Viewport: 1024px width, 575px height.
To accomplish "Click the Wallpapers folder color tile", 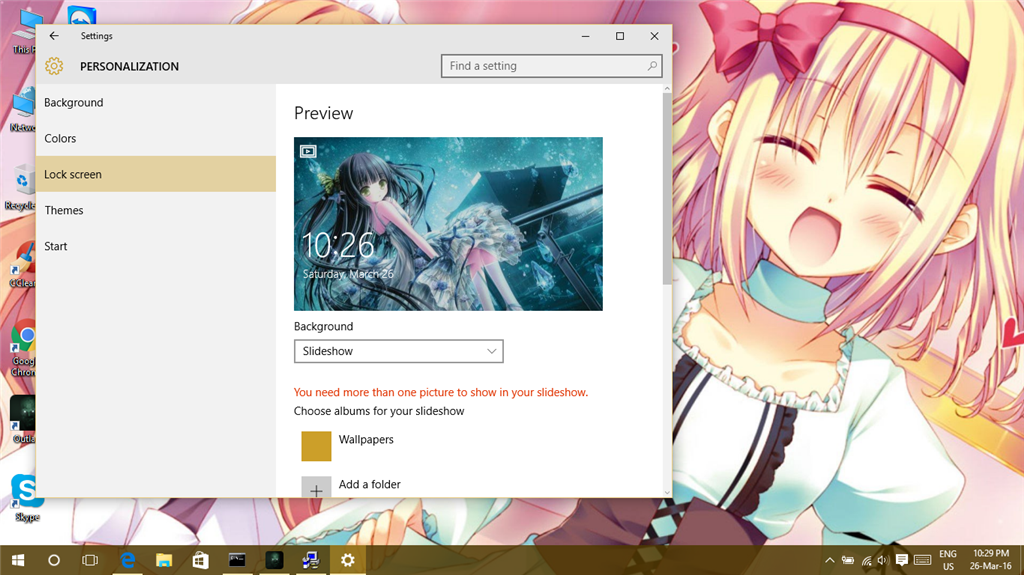I will click(316, 446).
